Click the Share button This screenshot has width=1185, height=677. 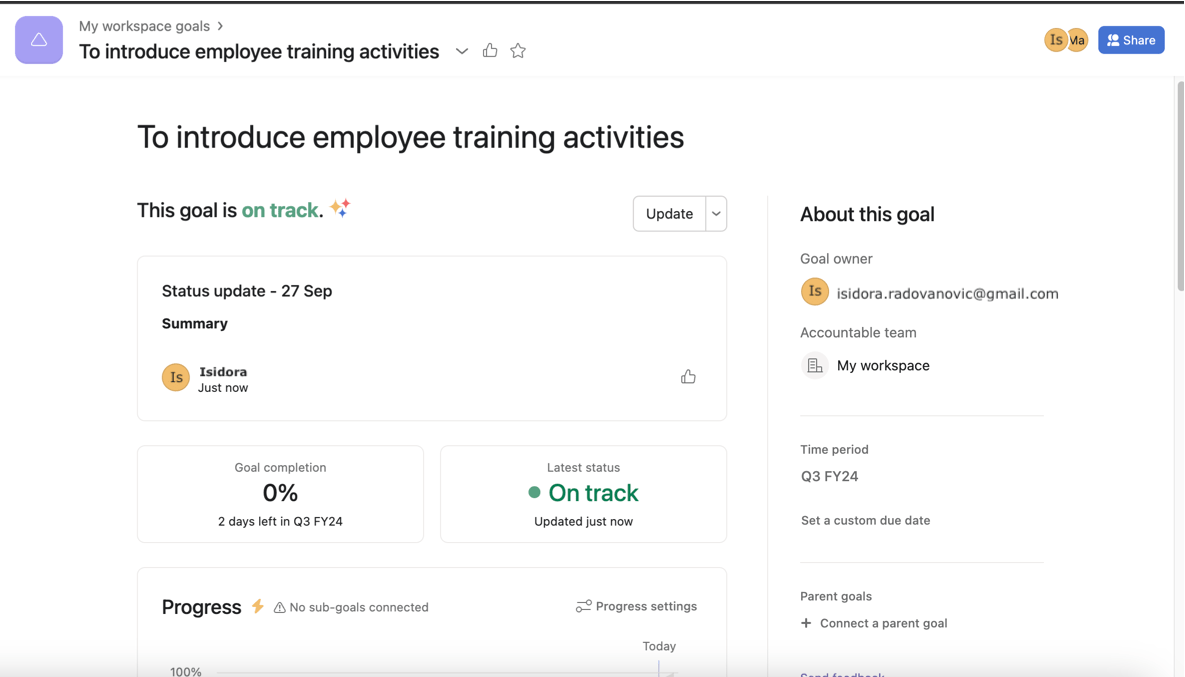(1131, 40)
